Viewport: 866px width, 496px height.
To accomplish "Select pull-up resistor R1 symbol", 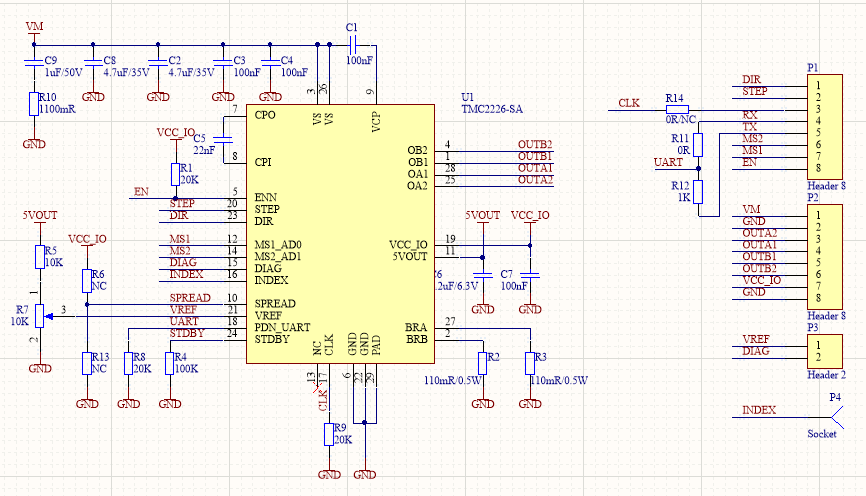I will tap(175, 175).
